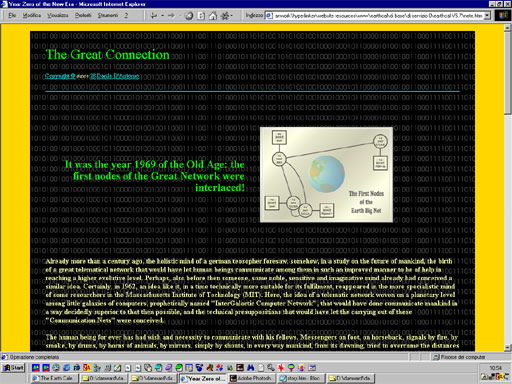Click the Forward arrow toolbar button

tap(171, 15)
